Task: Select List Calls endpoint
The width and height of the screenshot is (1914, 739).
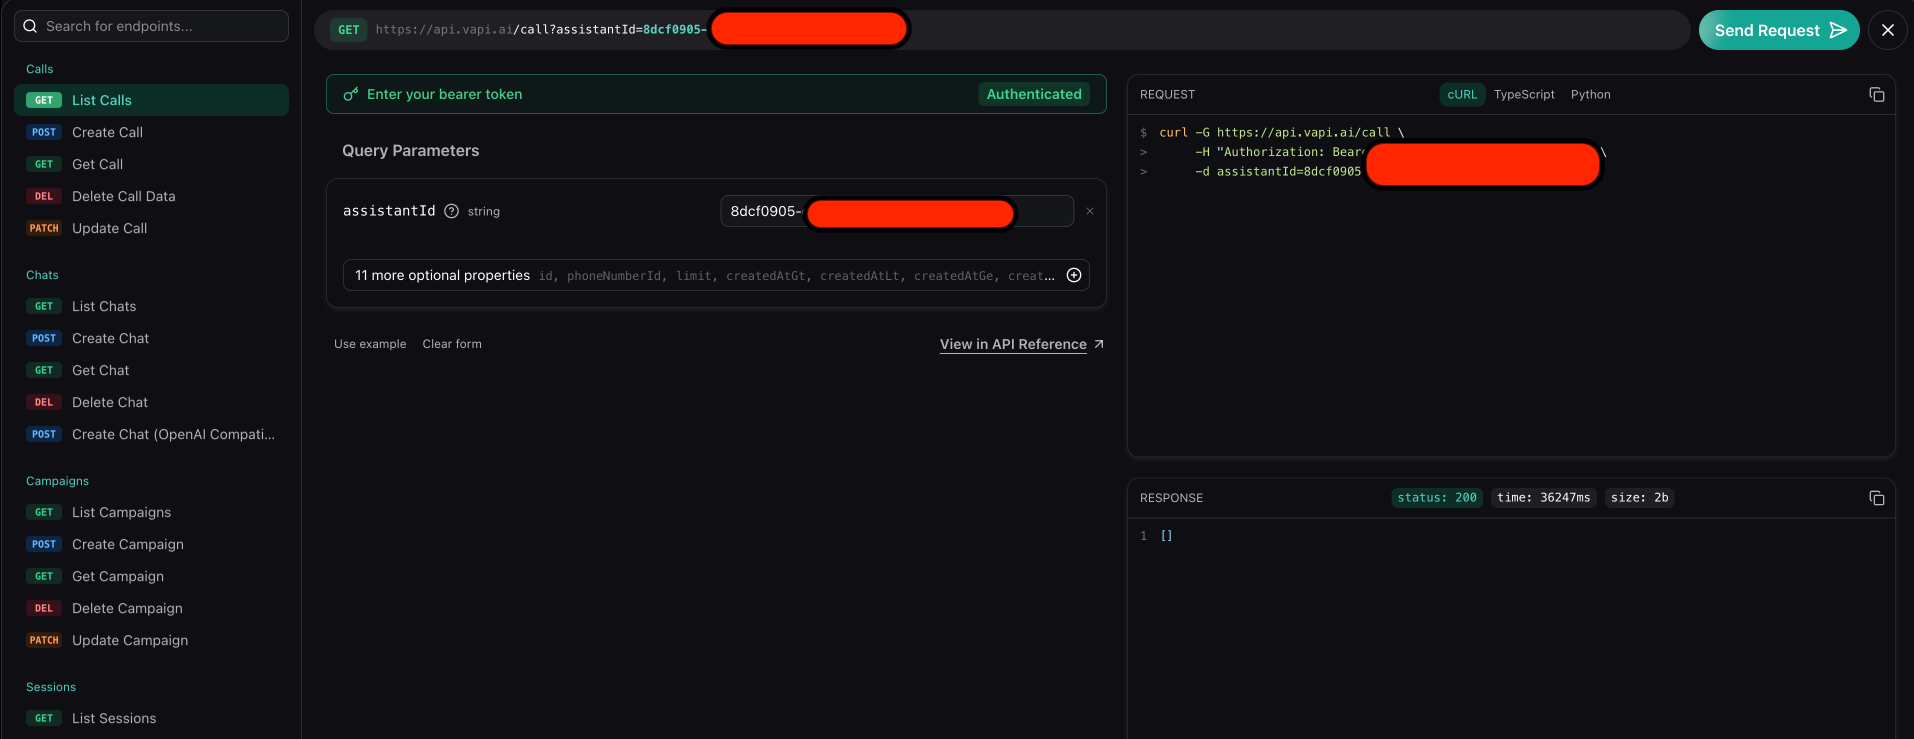Action: coord(151,100)
